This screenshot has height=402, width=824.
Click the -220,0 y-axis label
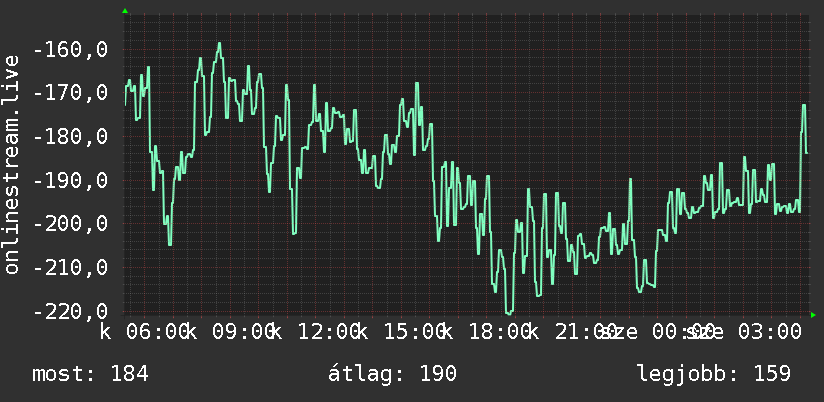(x=70, y=311)
